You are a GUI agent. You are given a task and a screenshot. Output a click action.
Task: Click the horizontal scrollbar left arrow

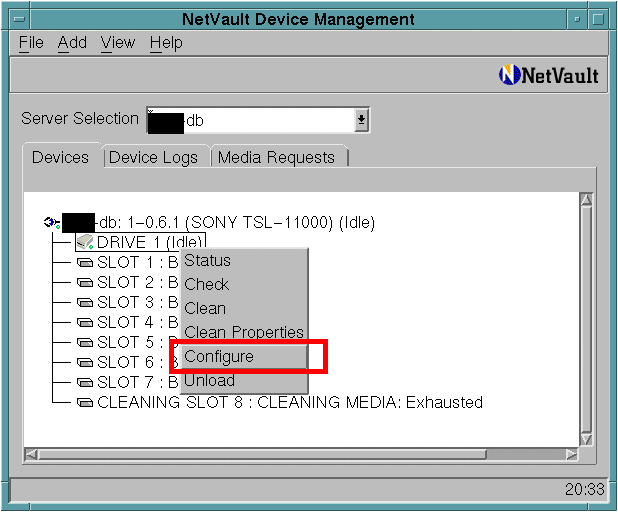(x=31, y=454)
